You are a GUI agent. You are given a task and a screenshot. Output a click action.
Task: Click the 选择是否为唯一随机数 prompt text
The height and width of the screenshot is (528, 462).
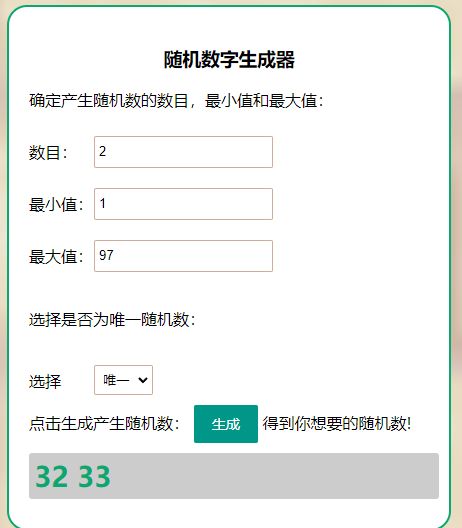(112, 319)
